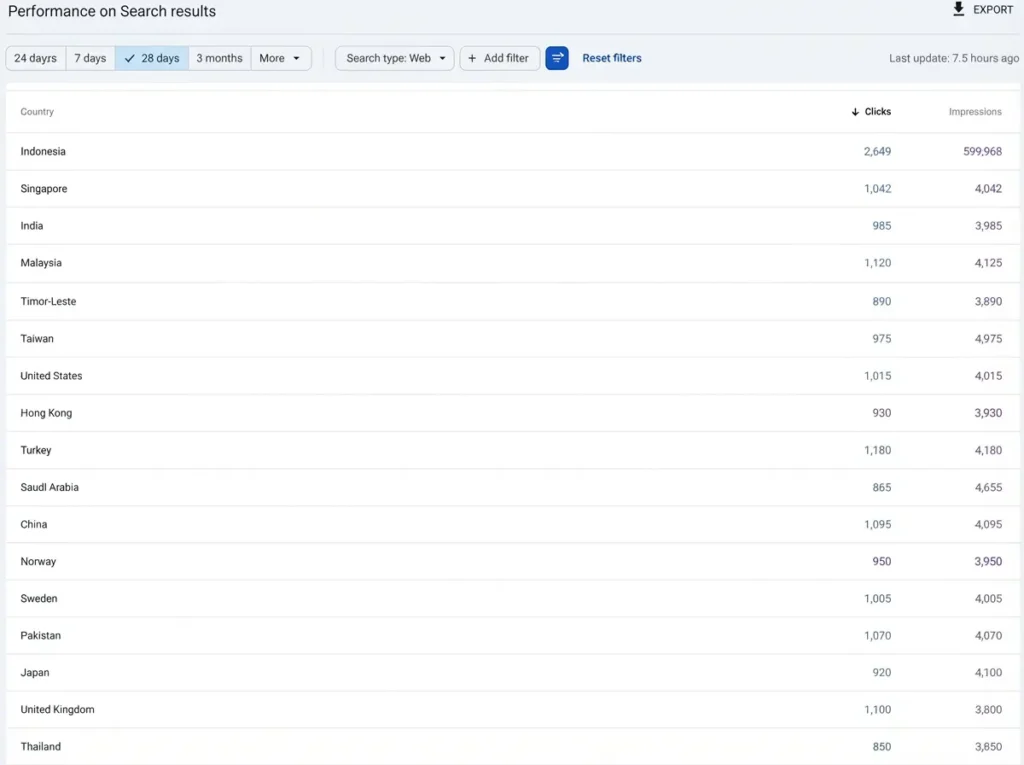Click Taiwan's impressions value 4,975
Image resolution: width=1024 pixels, height=765 pixels.
click(x=988, y=338)
